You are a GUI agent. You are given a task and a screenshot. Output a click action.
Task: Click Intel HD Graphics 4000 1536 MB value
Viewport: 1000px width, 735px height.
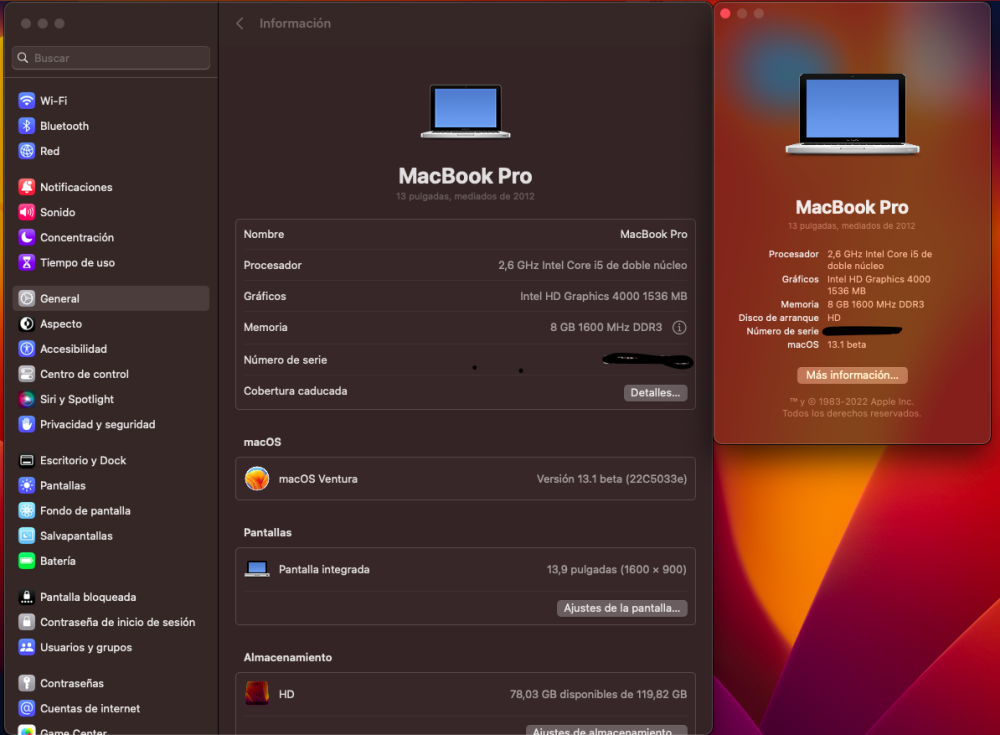[x=603, y=296]
